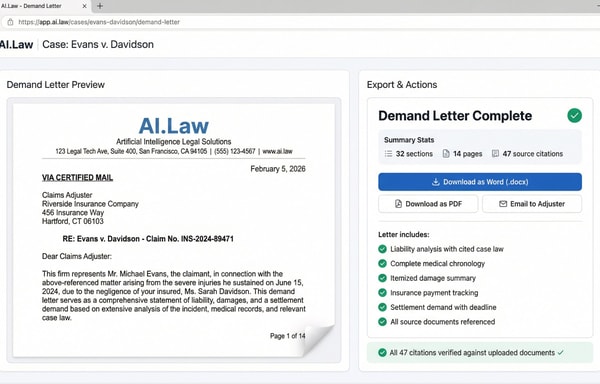This screenshot has width=600, height=384.
Task: Click the PDF file icon
Action: tap(398, 204)
